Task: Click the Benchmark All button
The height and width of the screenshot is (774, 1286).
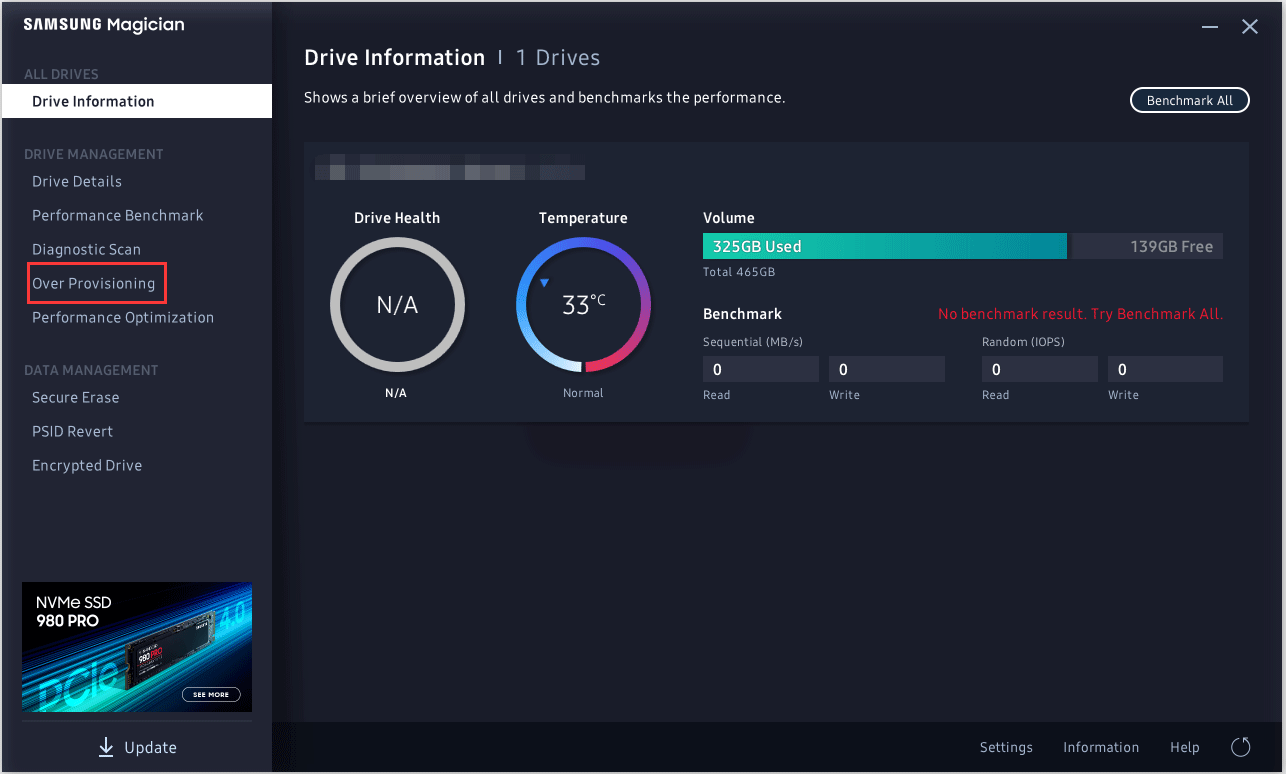Action: (1190, 100)
